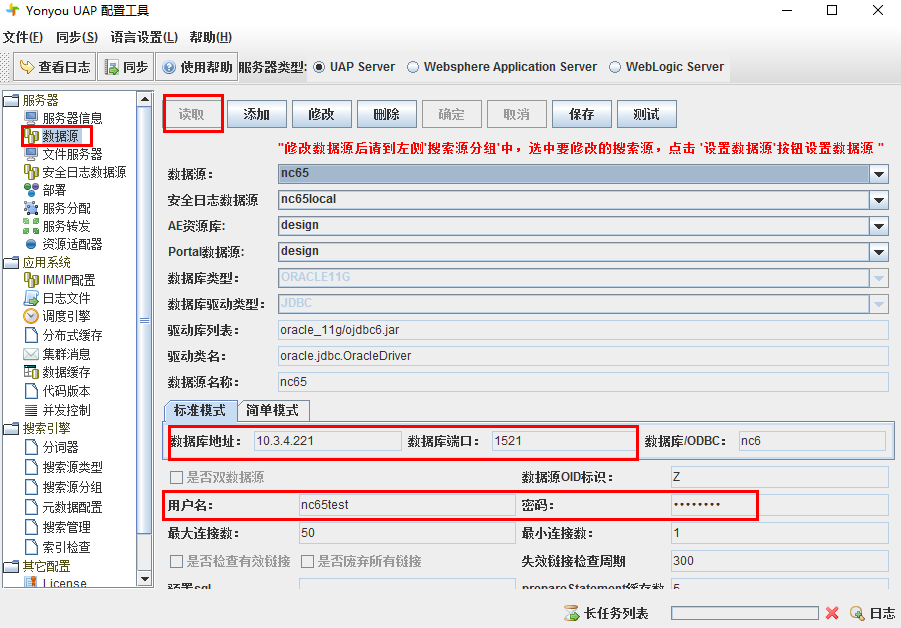Screen dimensions: 901x628
Task: Click the 数据库端口 field 1521
Action: click(563, 441)
